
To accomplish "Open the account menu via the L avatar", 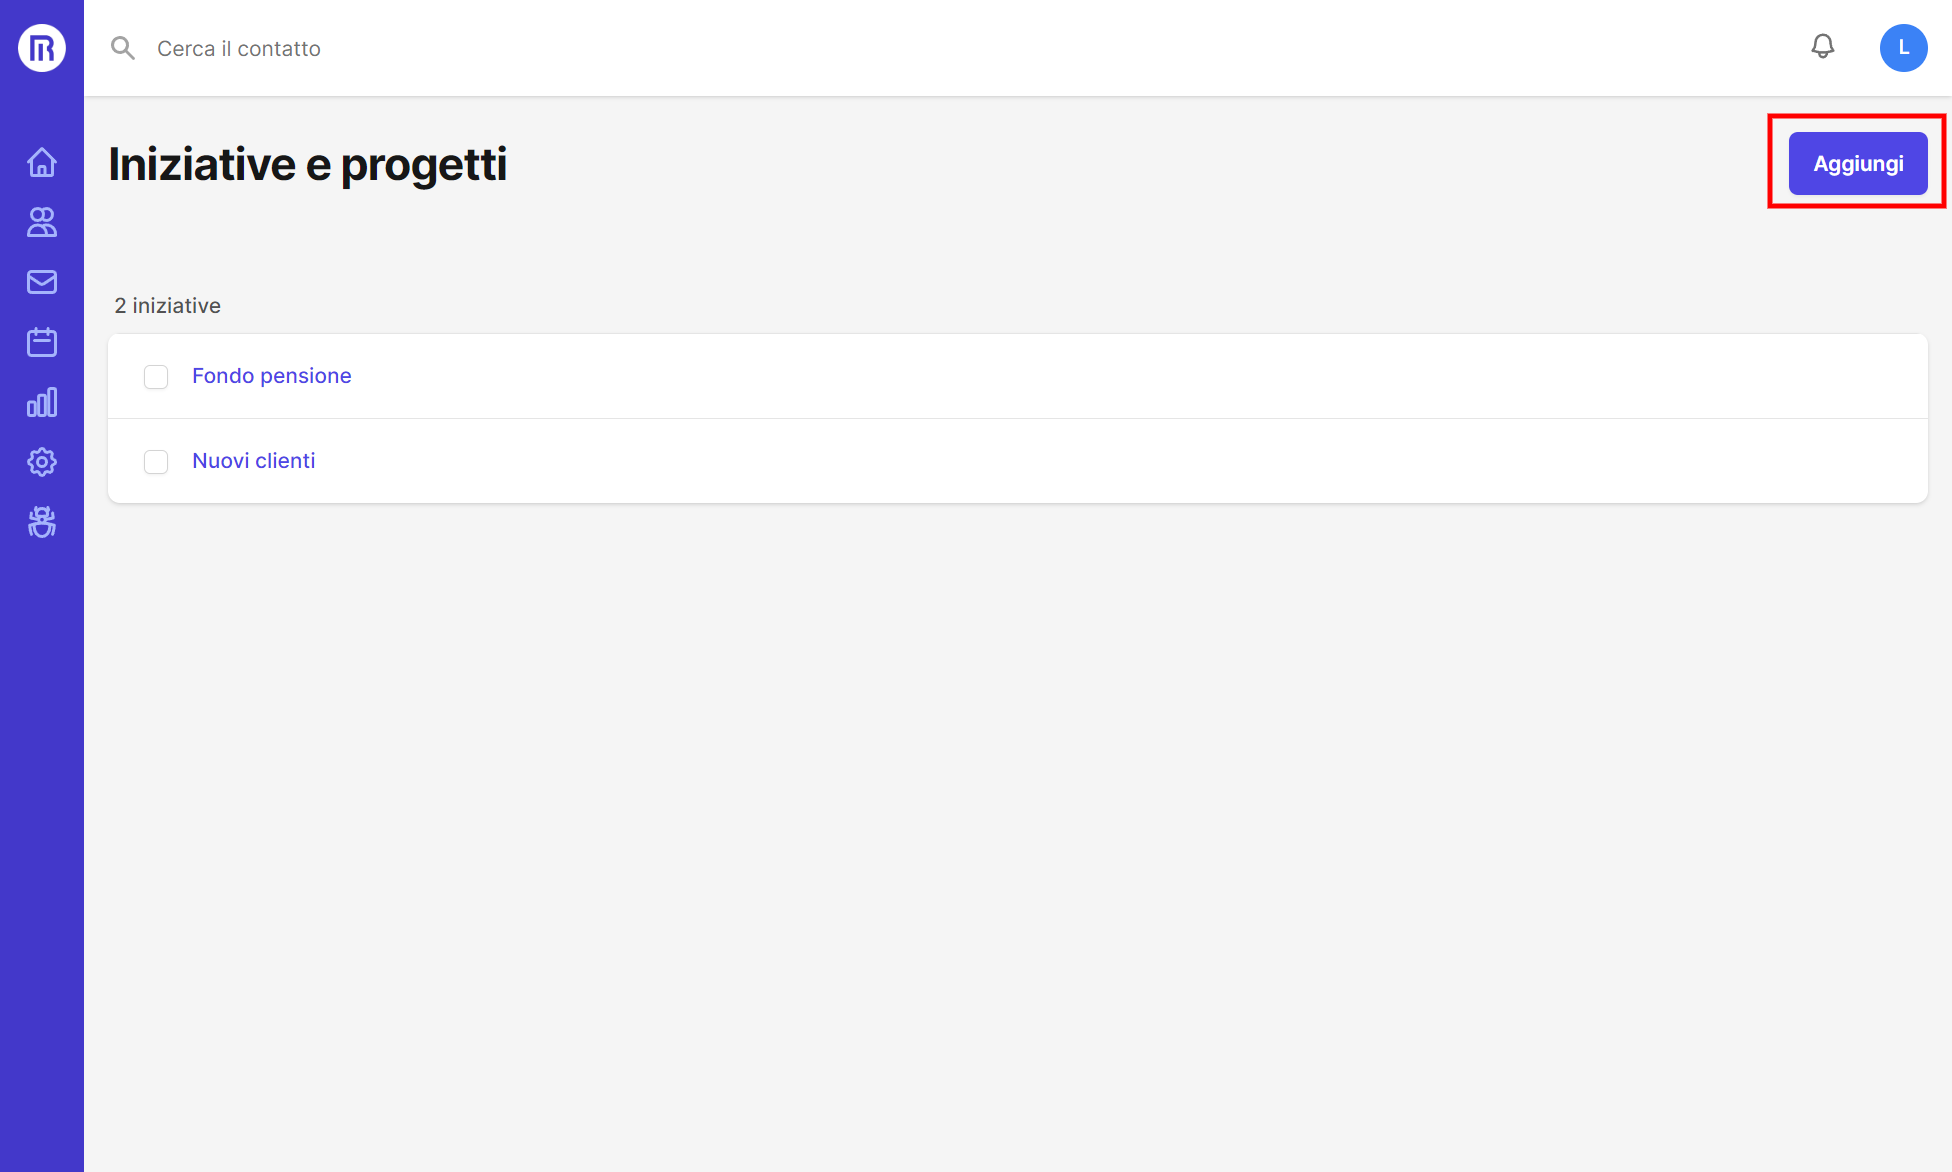I will pos(1903,47).
